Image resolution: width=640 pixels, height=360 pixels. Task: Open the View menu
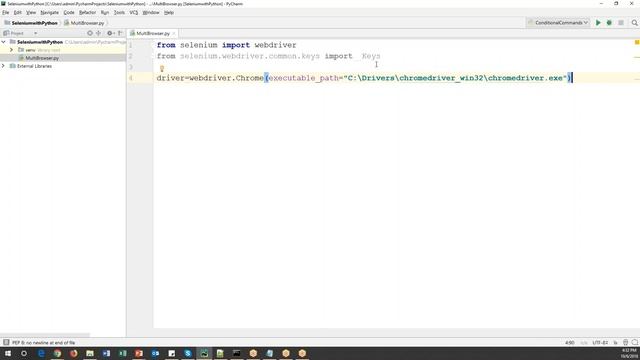31,13
